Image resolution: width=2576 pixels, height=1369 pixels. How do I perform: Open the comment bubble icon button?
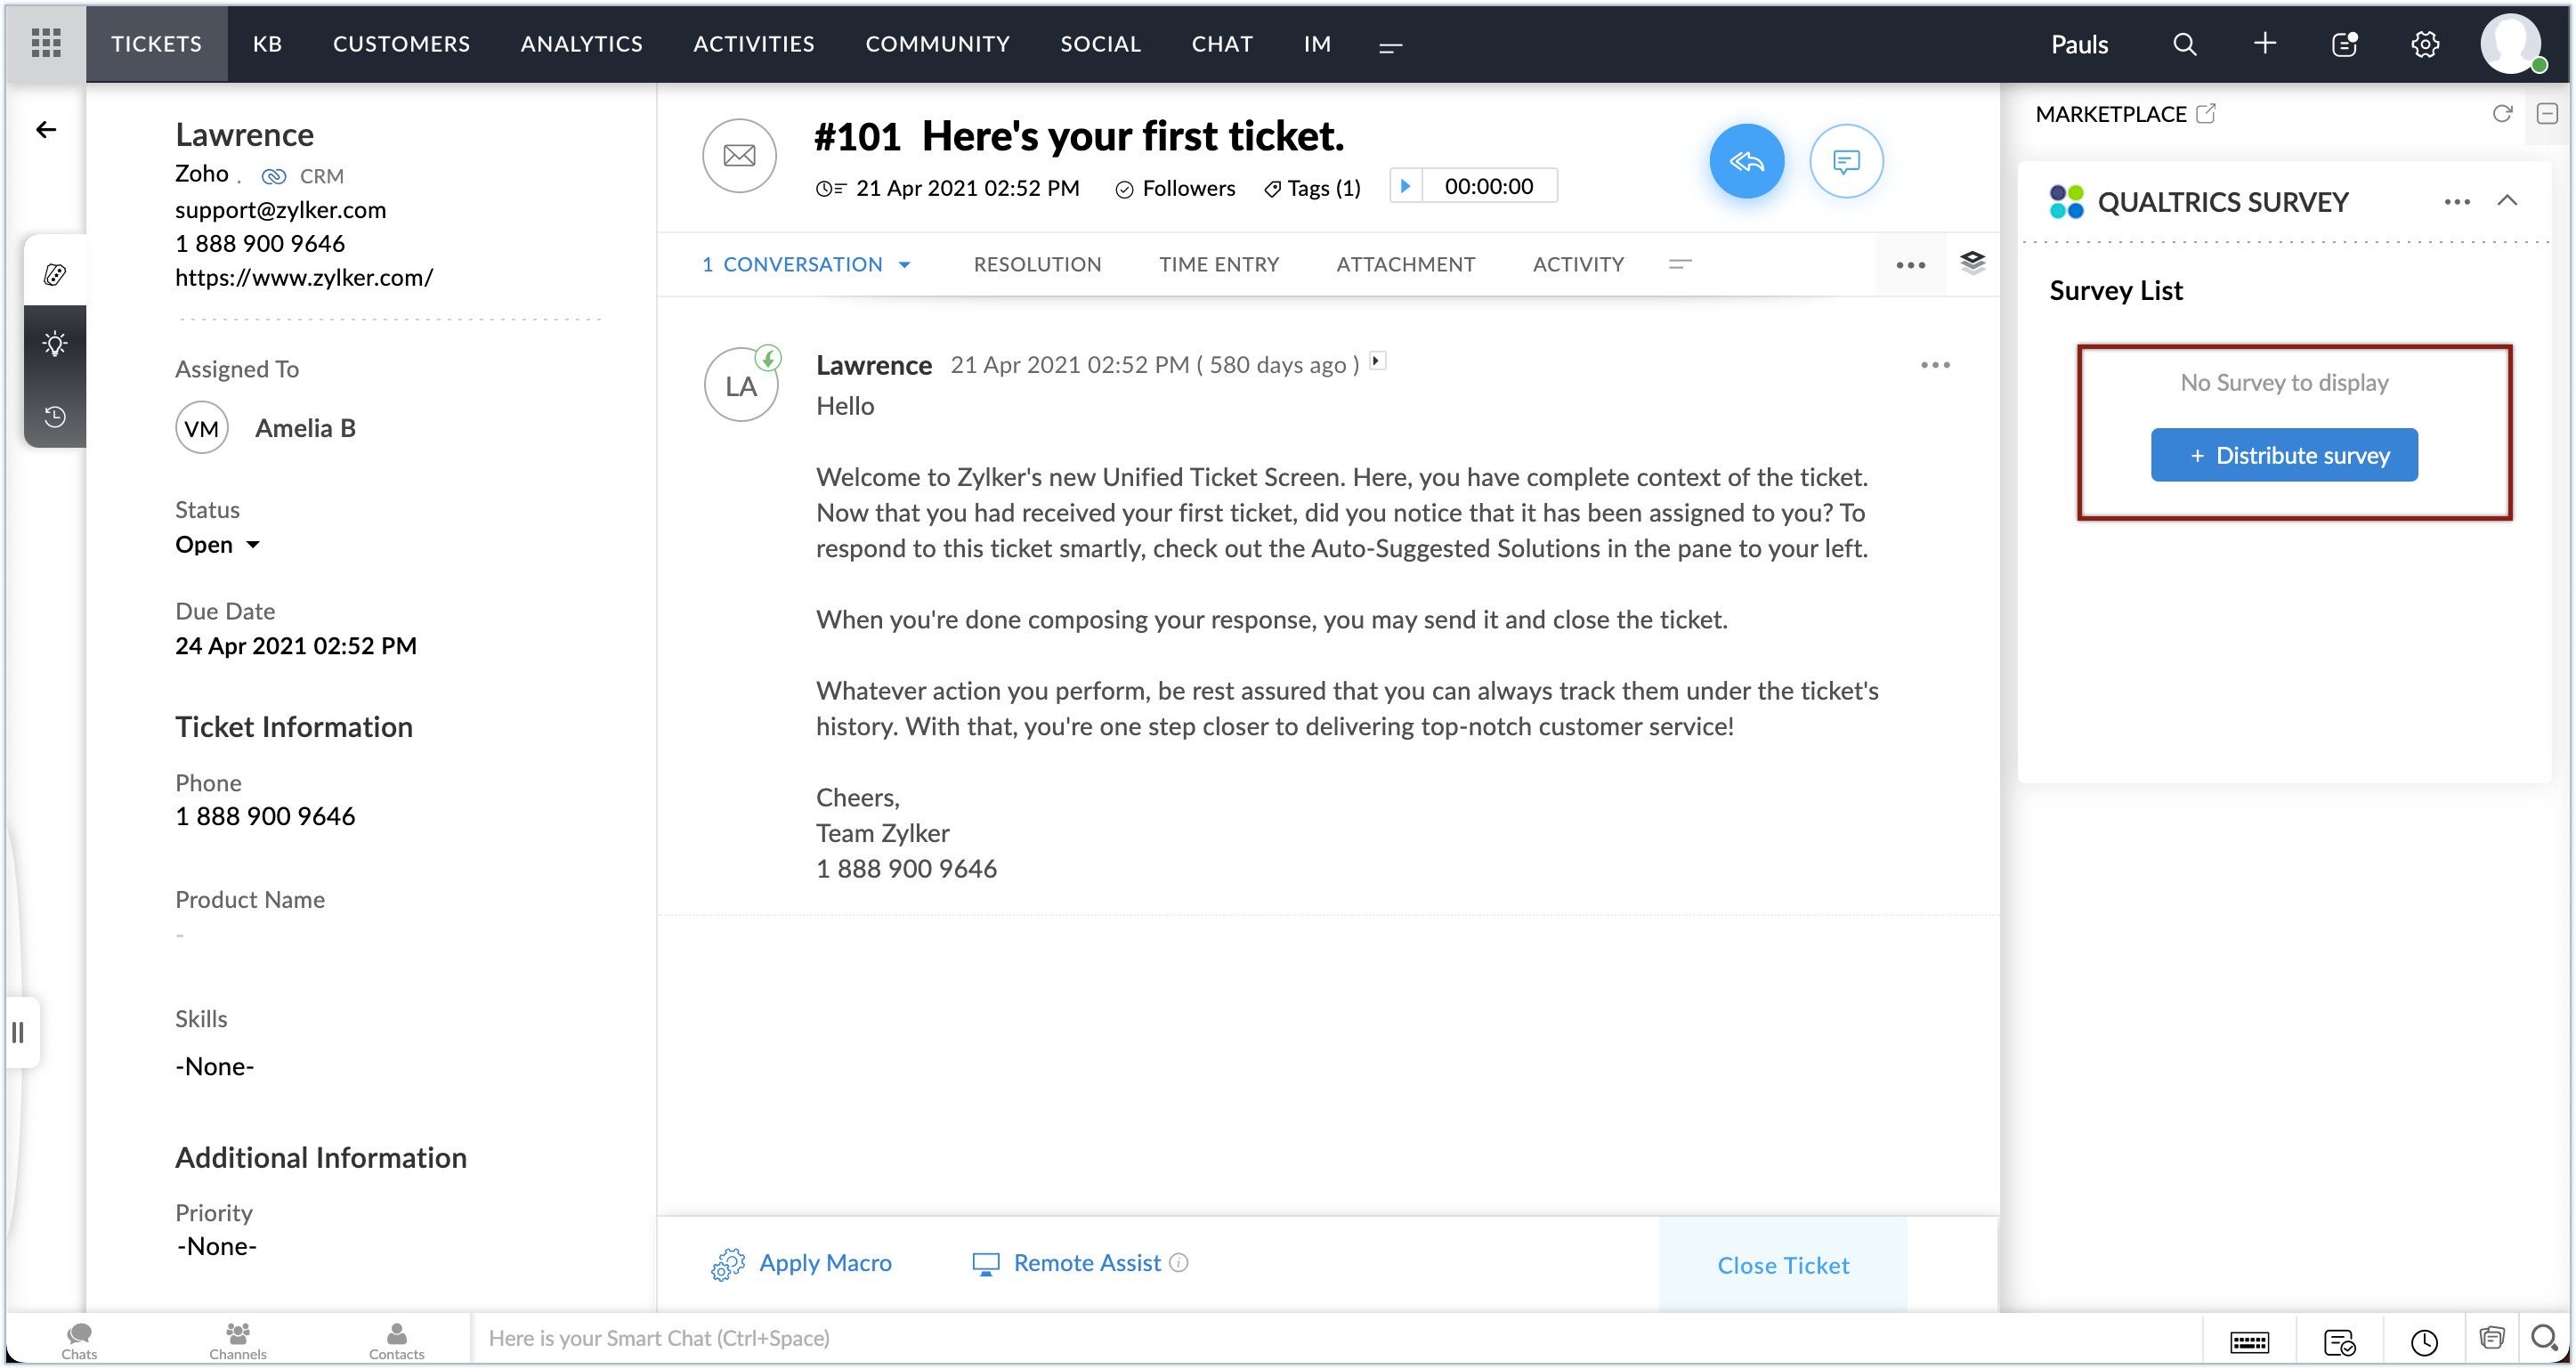pos(1846,161)
